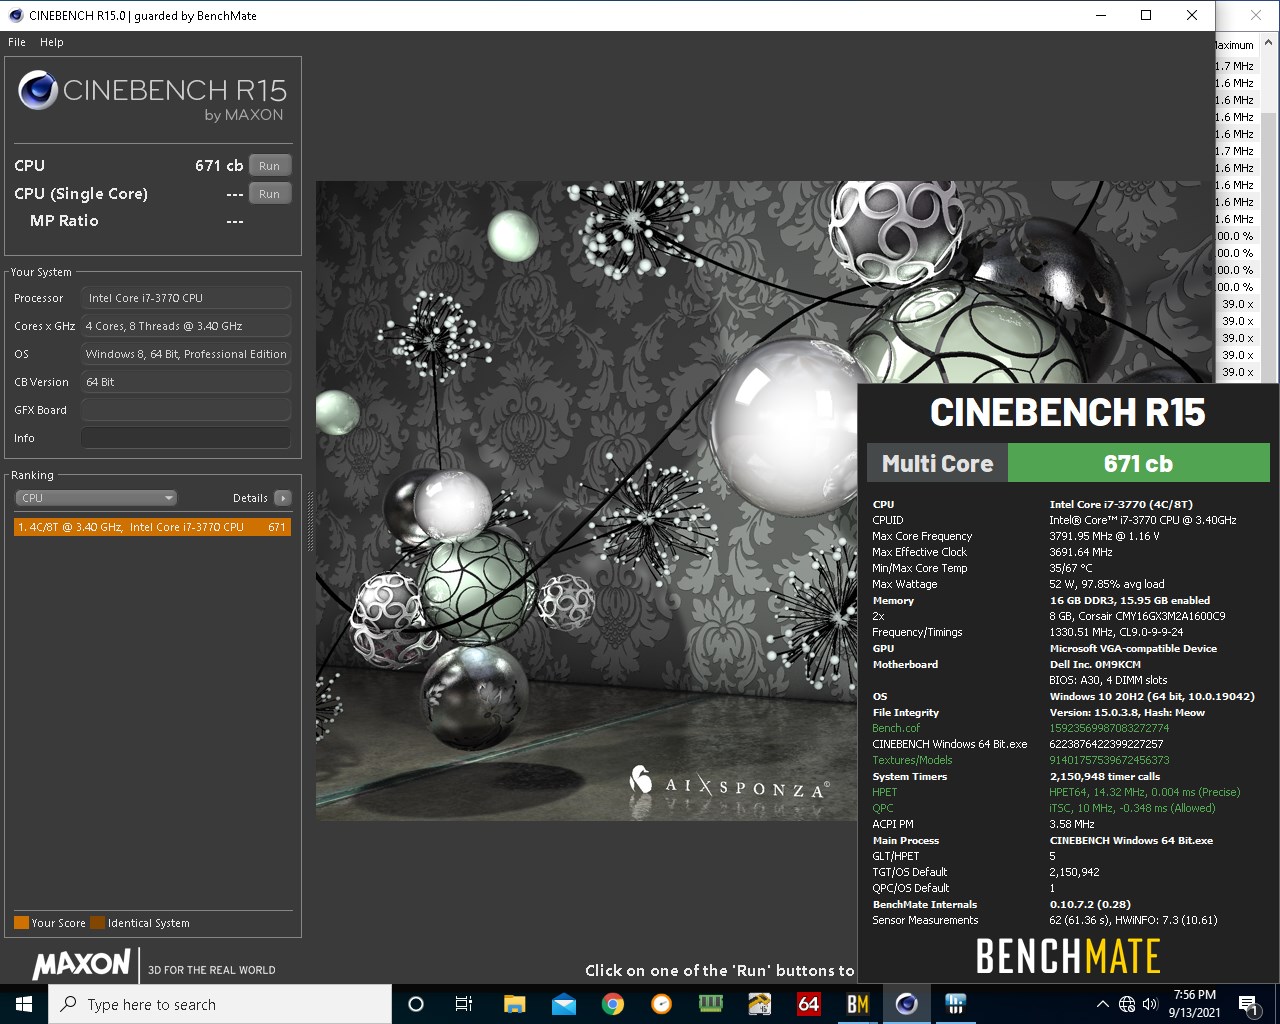Click the rendered scene image
This screenshot has width=1280, height=1024.
click(x=586, y=500)
